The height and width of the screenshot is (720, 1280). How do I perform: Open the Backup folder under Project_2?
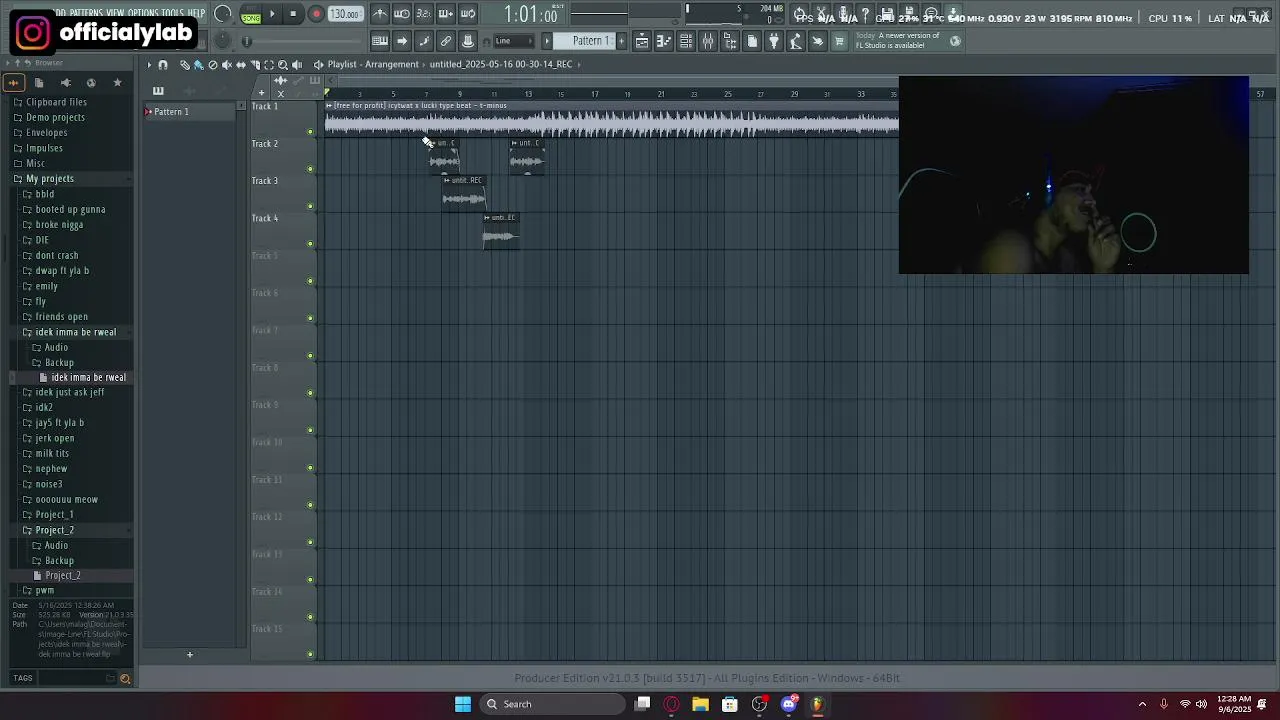point(59,560)
